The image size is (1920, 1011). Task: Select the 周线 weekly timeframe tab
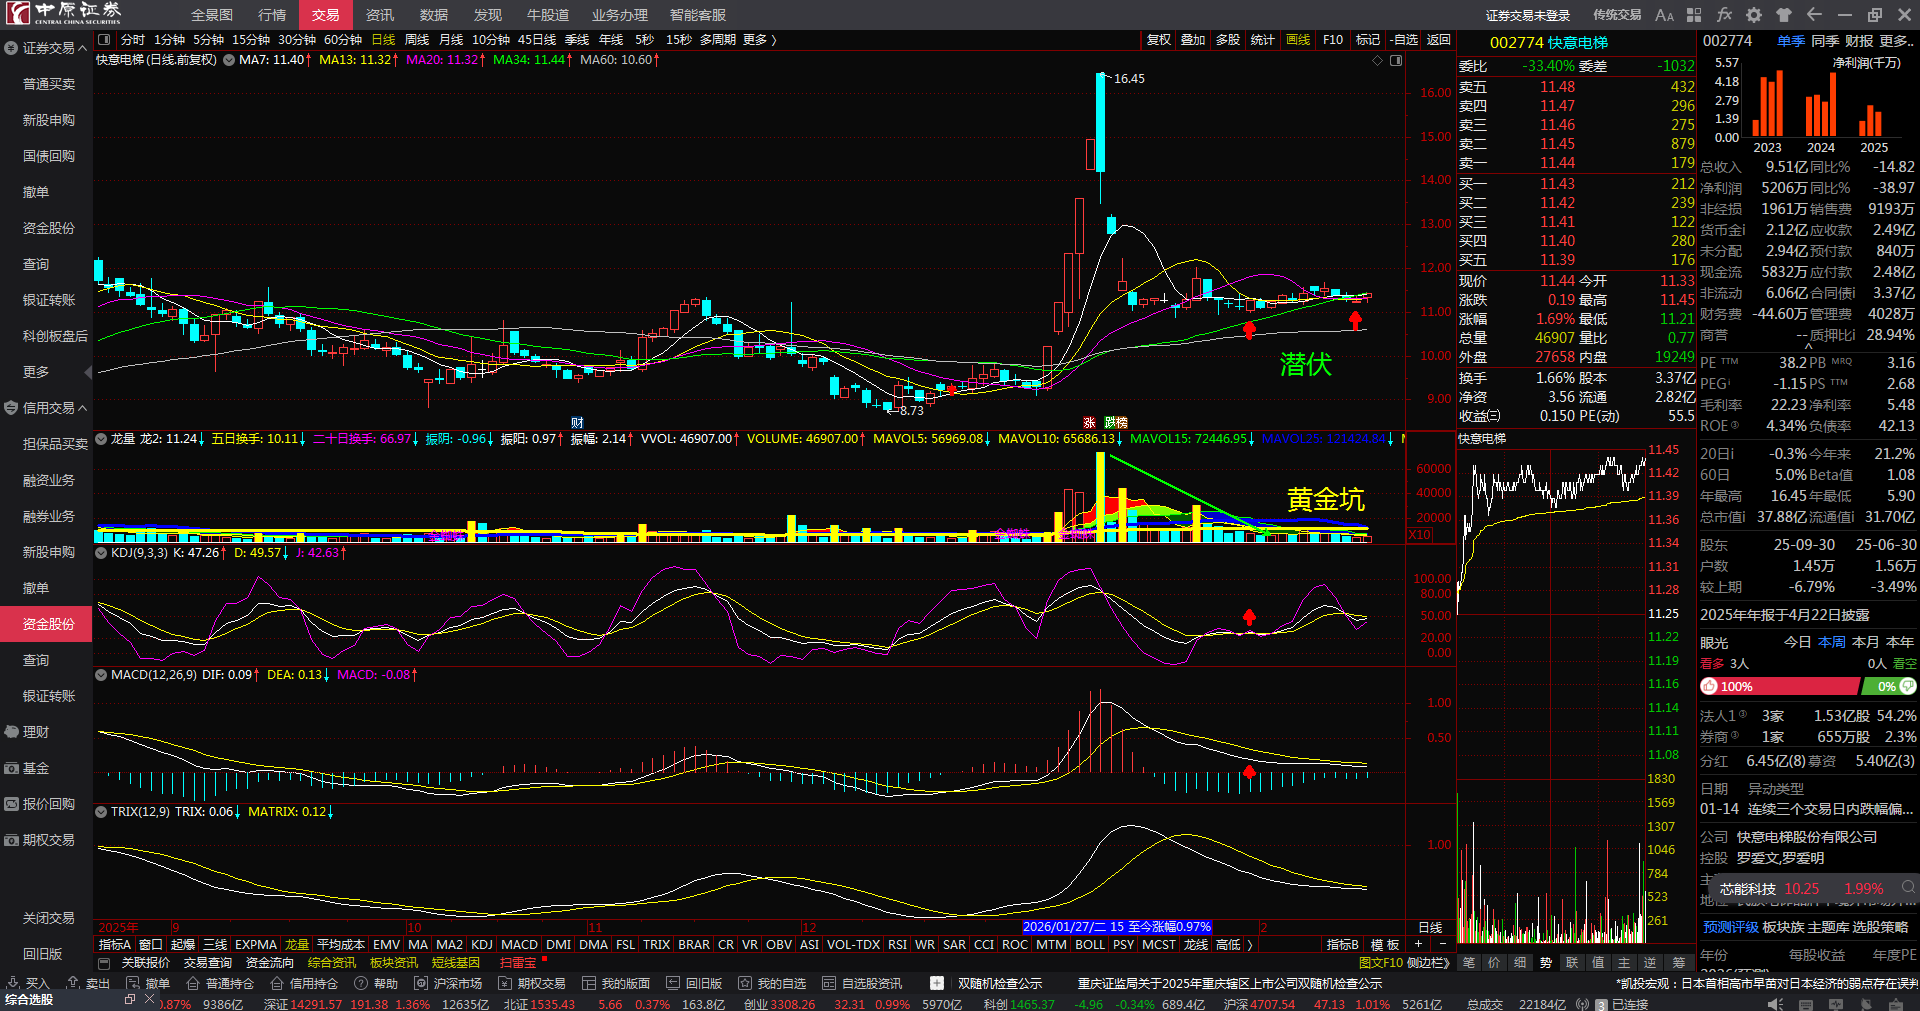click(417, 40)
